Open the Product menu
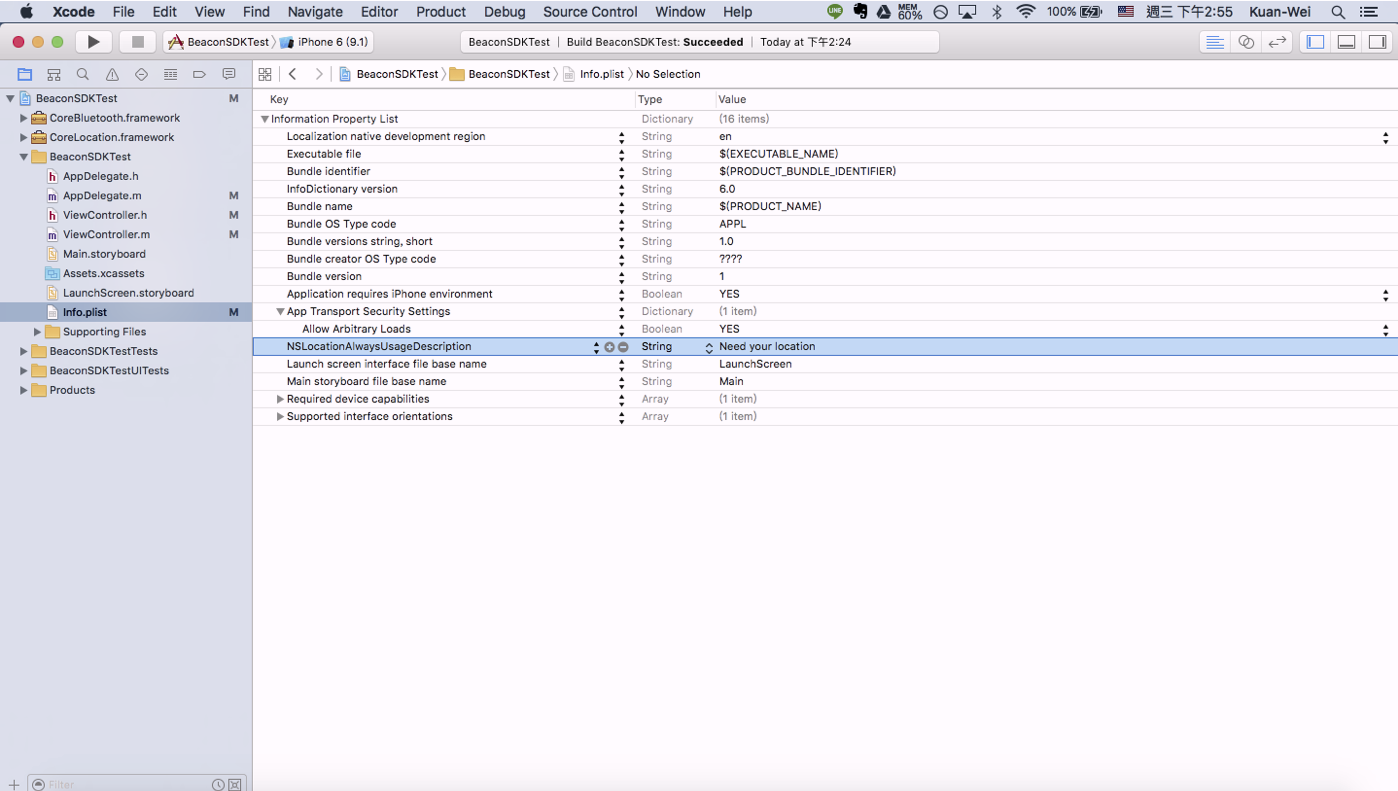 441,12
